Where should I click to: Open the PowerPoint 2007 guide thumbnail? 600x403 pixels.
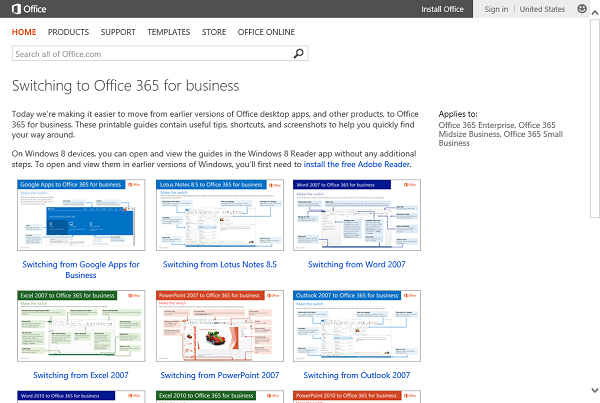click(x=219, y=326)
